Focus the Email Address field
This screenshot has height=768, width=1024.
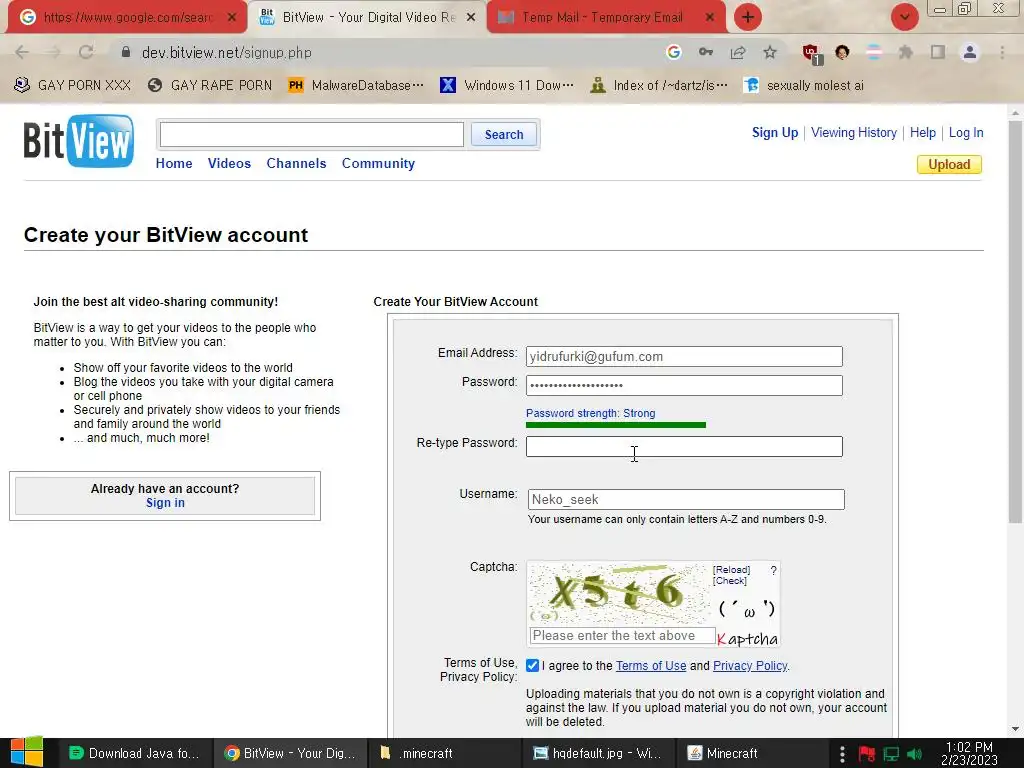(x=684, y=357)
